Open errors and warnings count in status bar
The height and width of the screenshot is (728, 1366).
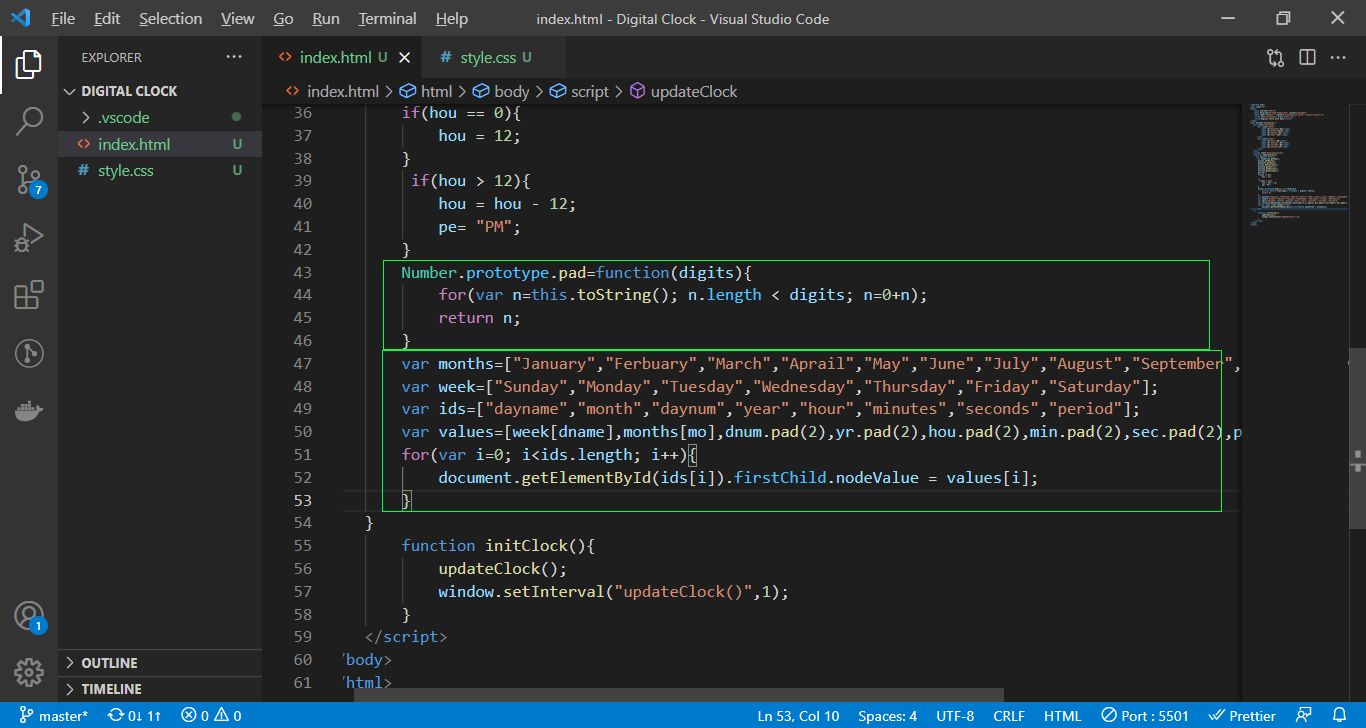tap(211, 715)
